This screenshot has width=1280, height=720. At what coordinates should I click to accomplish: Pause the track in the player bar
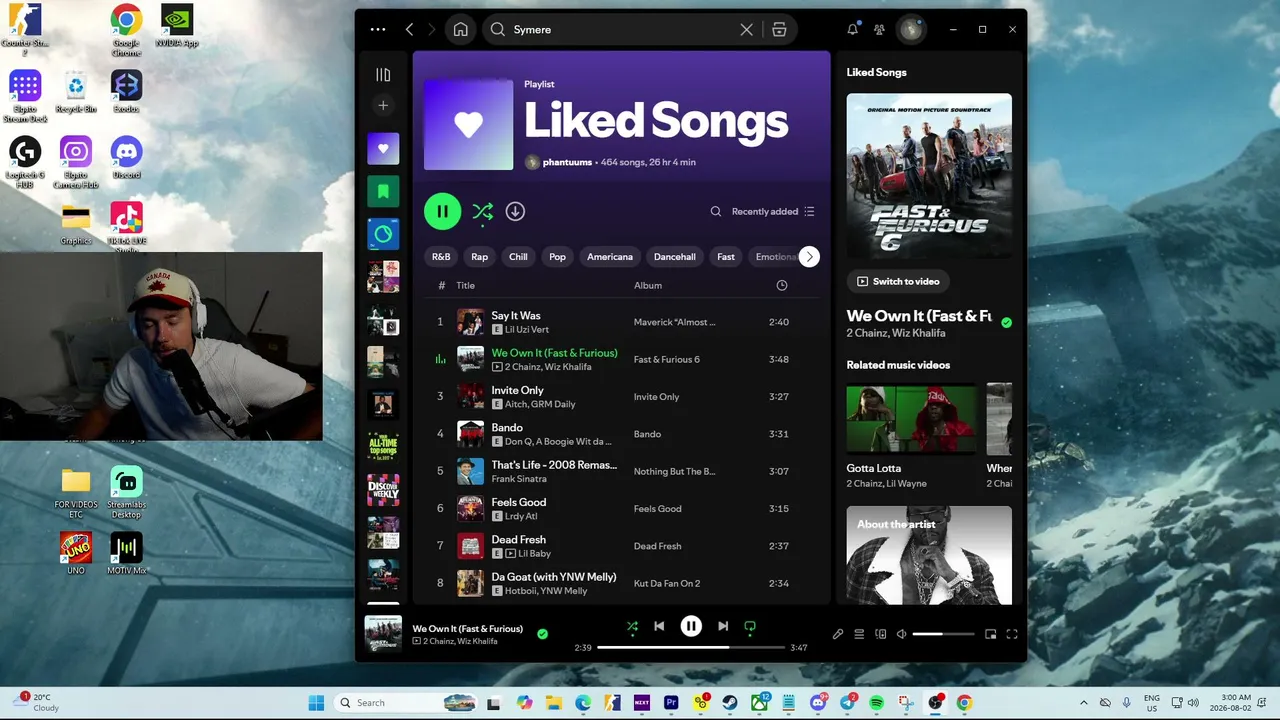click(x=691, y=627)
